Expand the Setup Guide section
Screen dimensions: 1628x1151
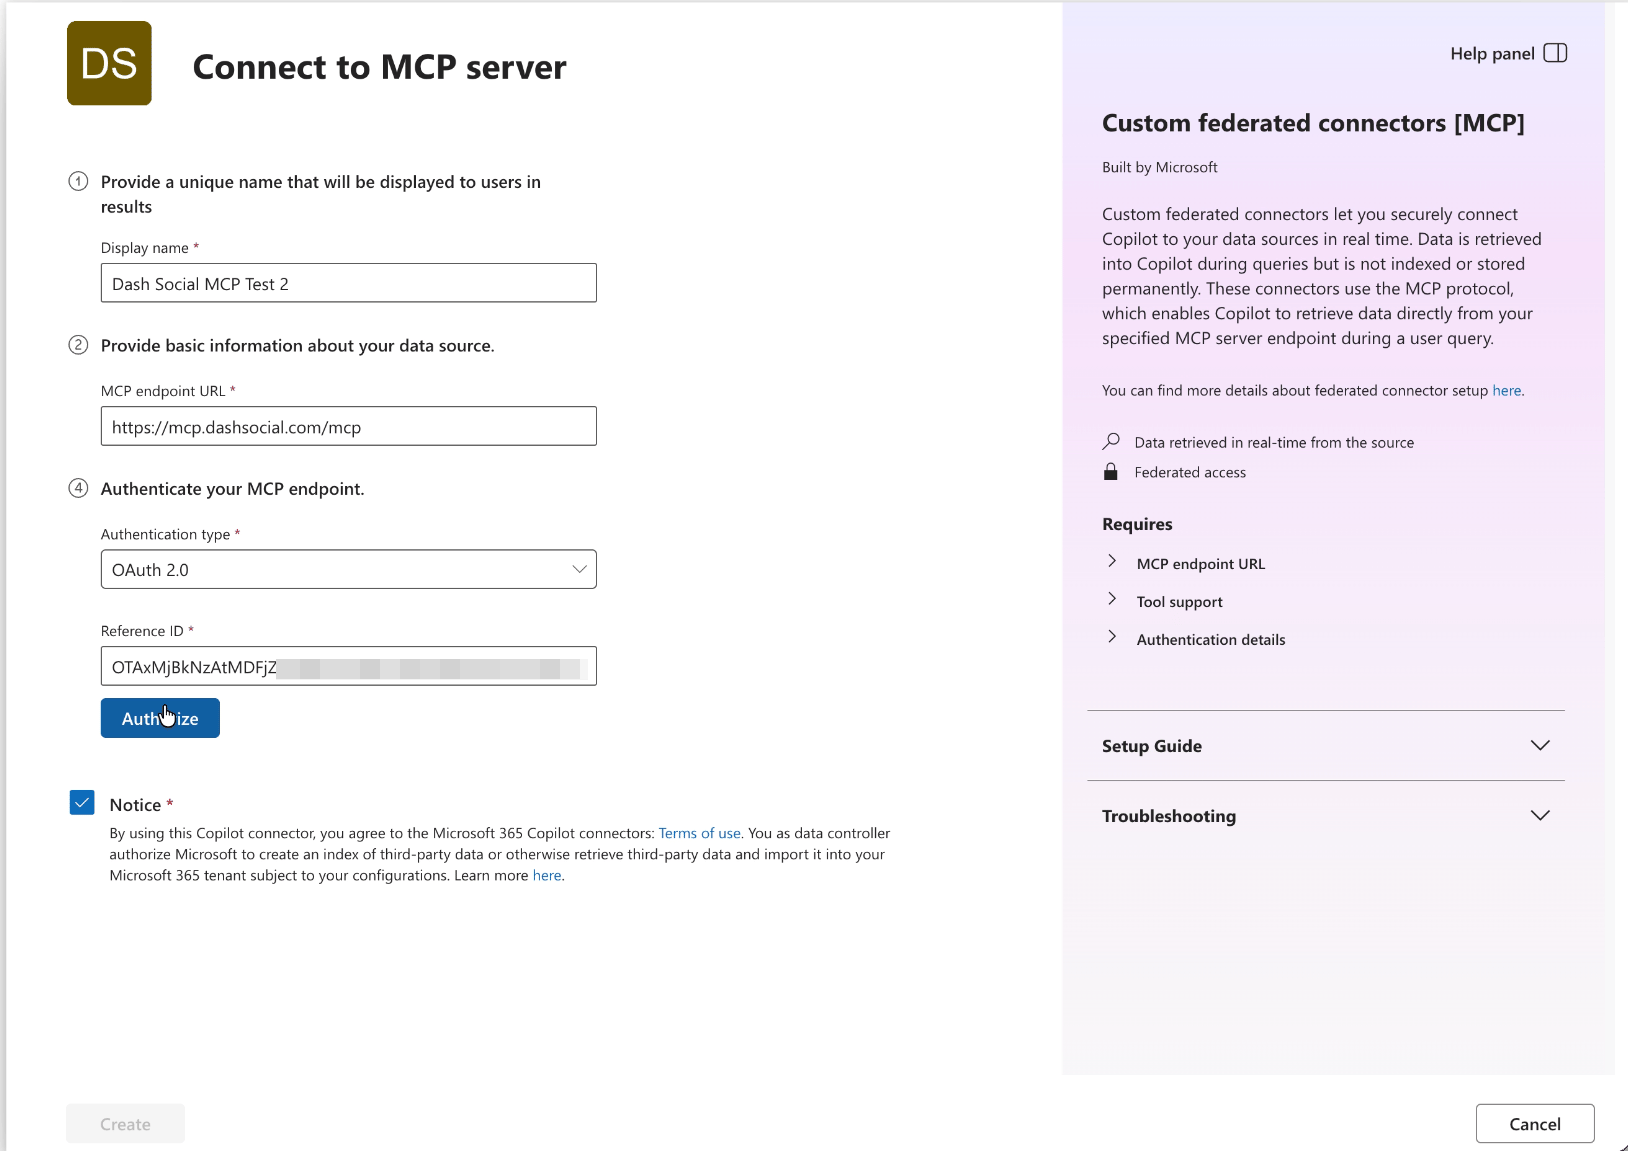pyautogui.click(x=1326, y=746)
